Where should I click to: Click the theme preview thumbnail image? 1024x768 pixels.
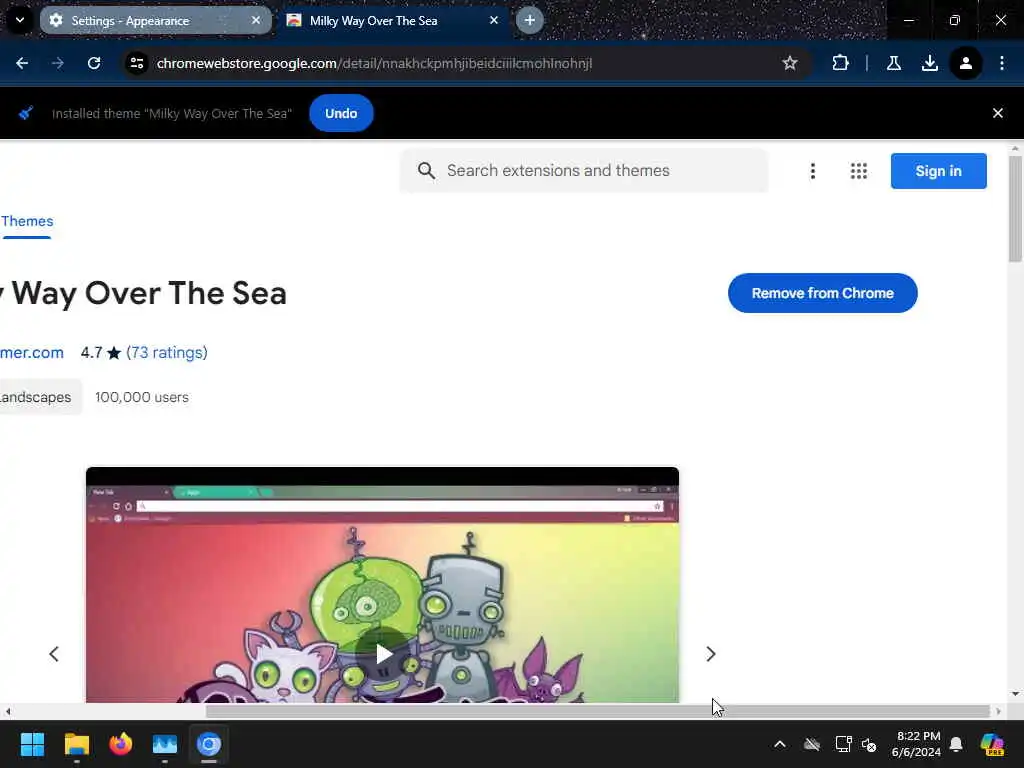[382, 585]
